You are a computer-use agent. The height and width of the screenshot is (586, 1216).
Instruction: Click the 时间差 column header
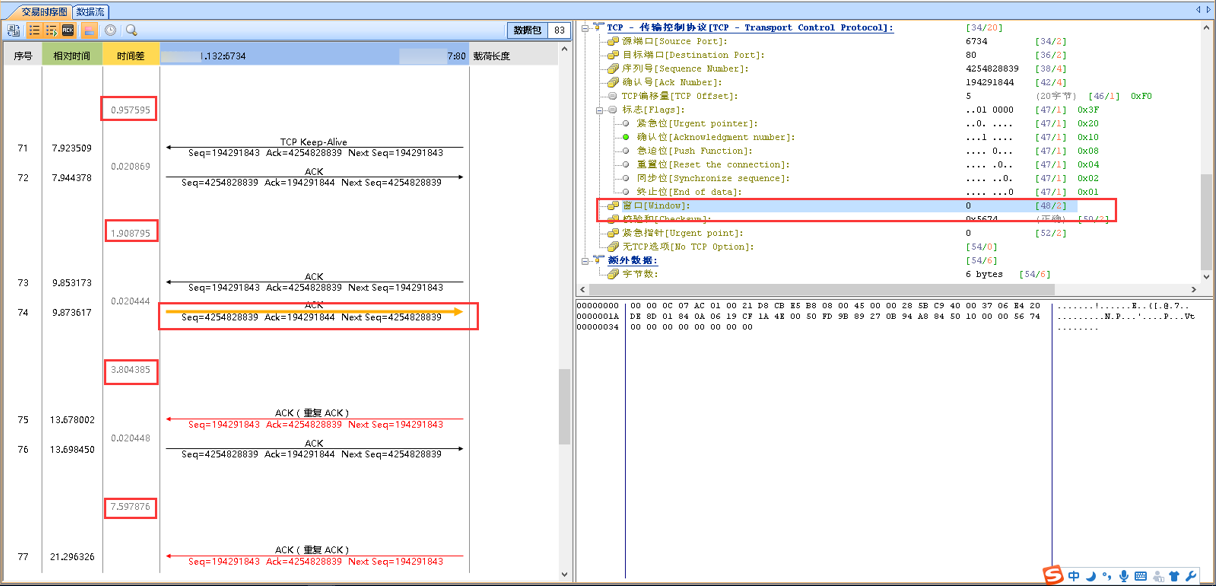(x=131, y=56)
